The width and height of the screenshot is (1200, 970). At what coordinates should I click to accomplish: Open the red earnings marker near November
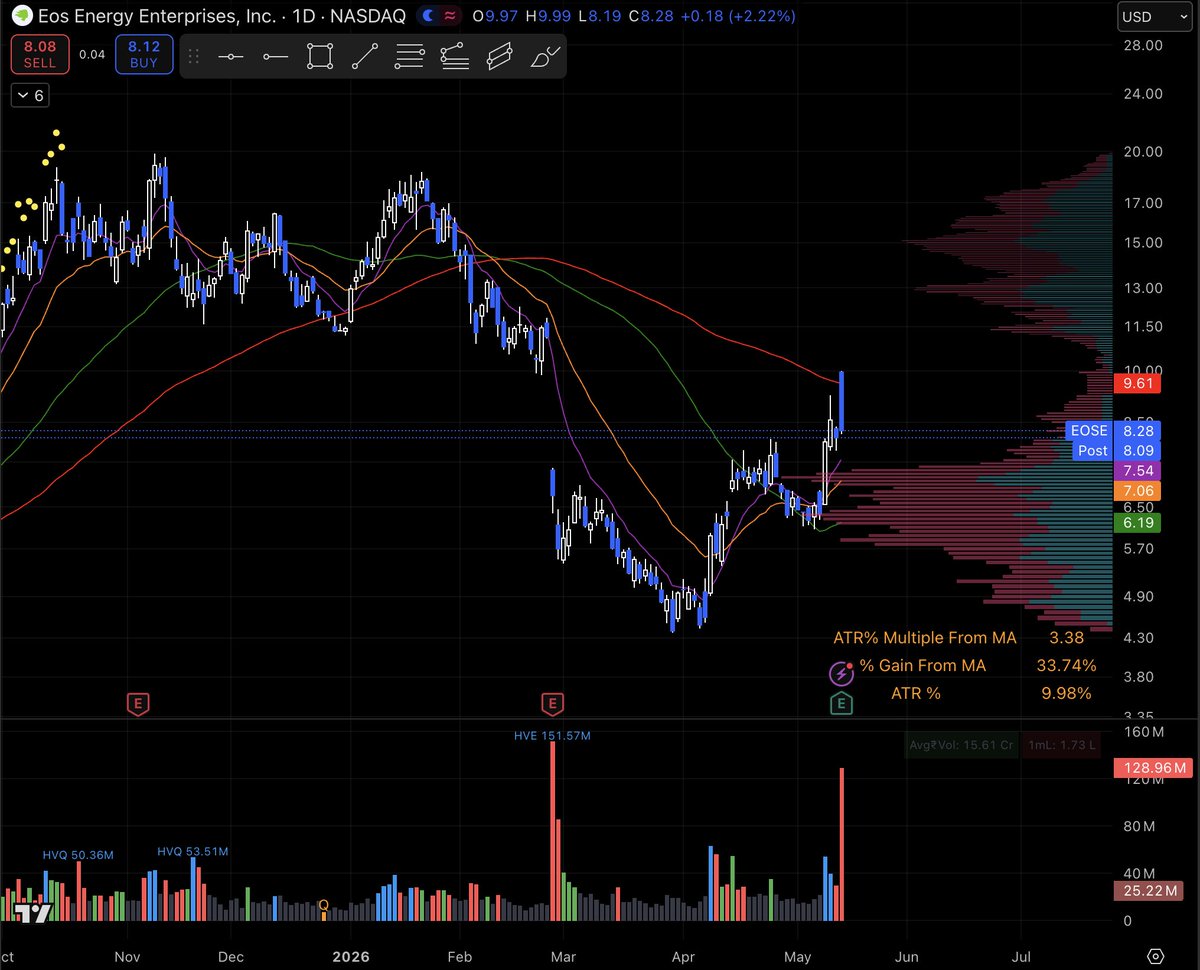[x=138, y=704]
